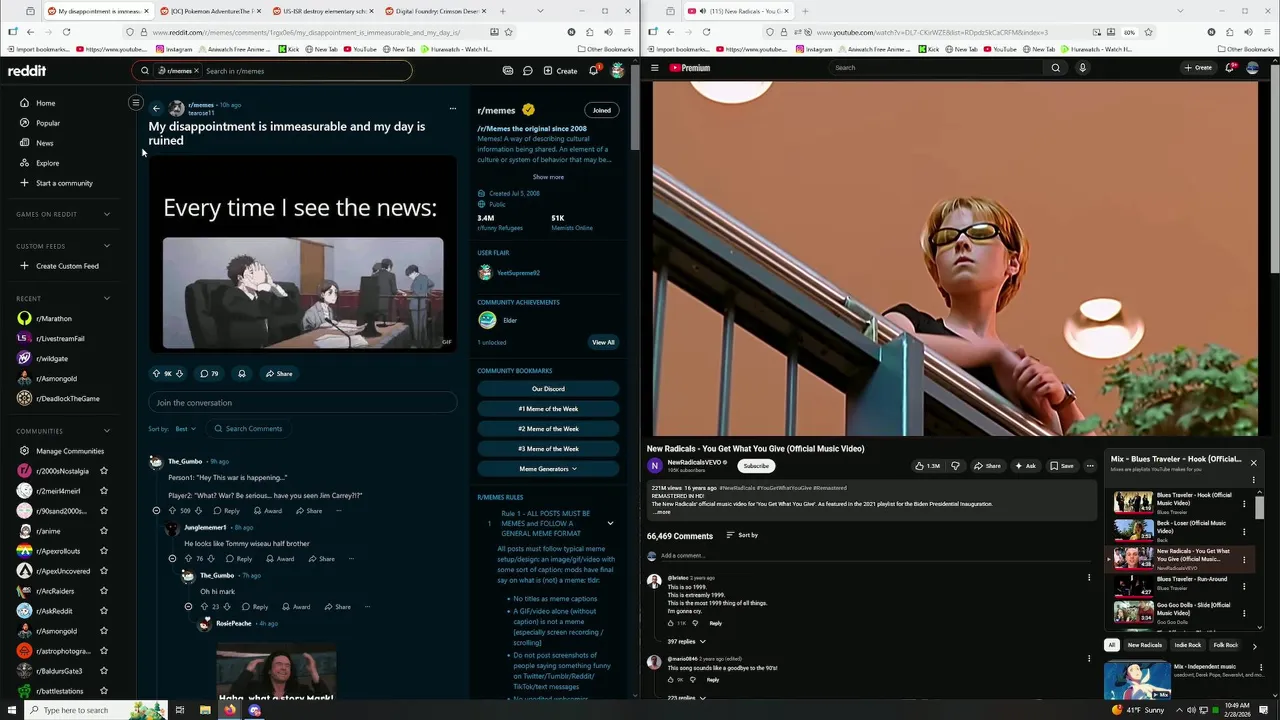
Task: Upvote The_Gumbo's top comment
Action: tap(171, 511)
